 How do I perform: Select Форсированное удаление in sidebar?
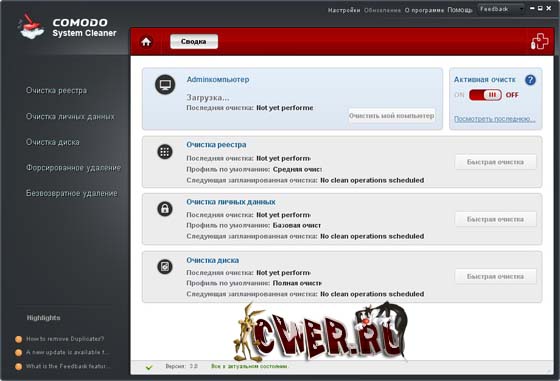[73, 168]
